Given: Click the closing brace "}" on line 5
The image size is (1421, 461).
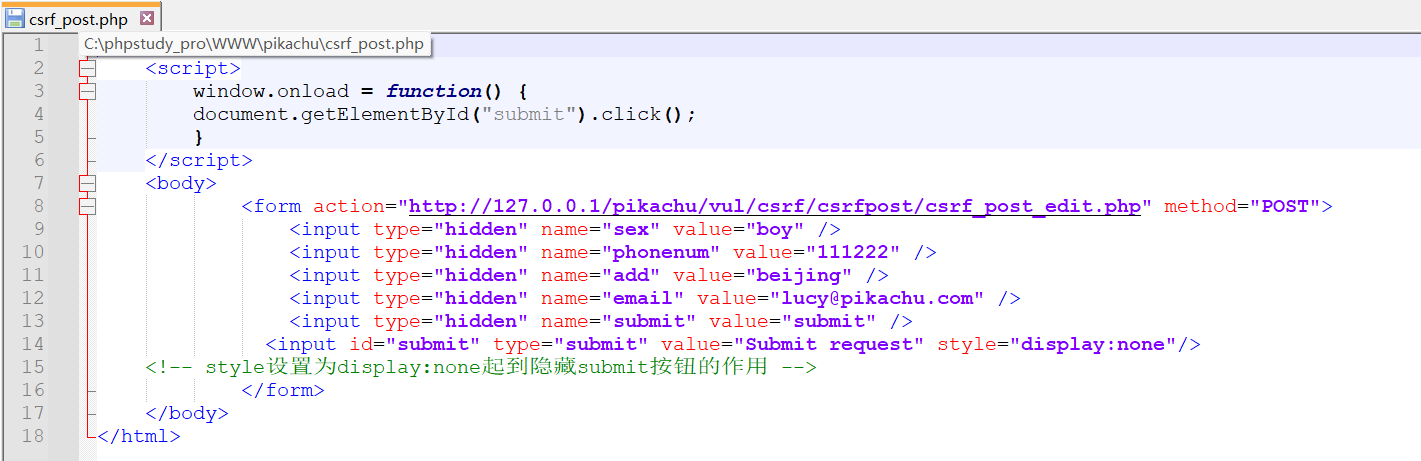Looking at the screenshot, I should coord(199,137).
